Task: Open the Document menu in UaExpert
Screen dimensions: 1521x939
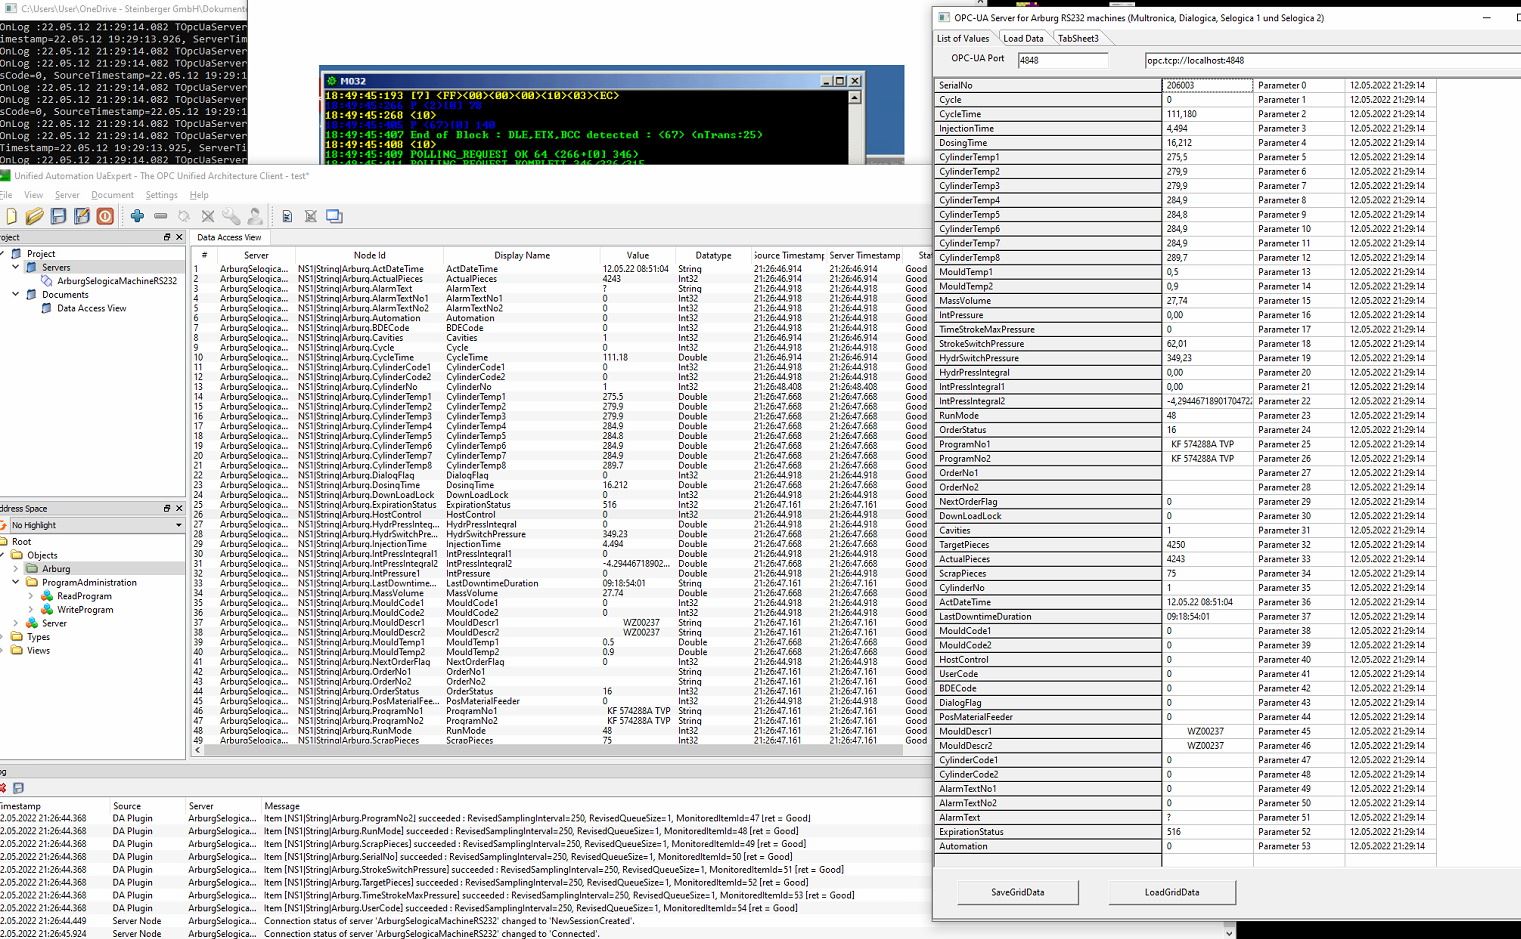Action: click(112, 195)
